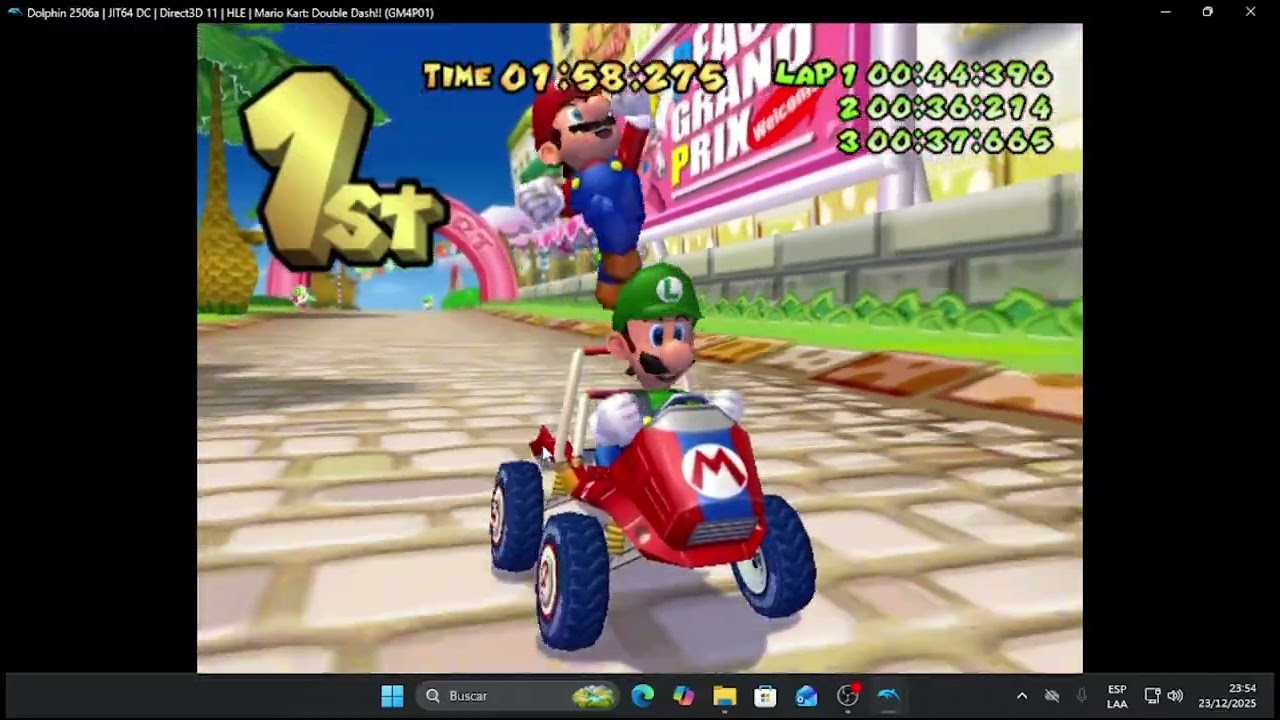Click the landscape image in search box

coord(593,696)
